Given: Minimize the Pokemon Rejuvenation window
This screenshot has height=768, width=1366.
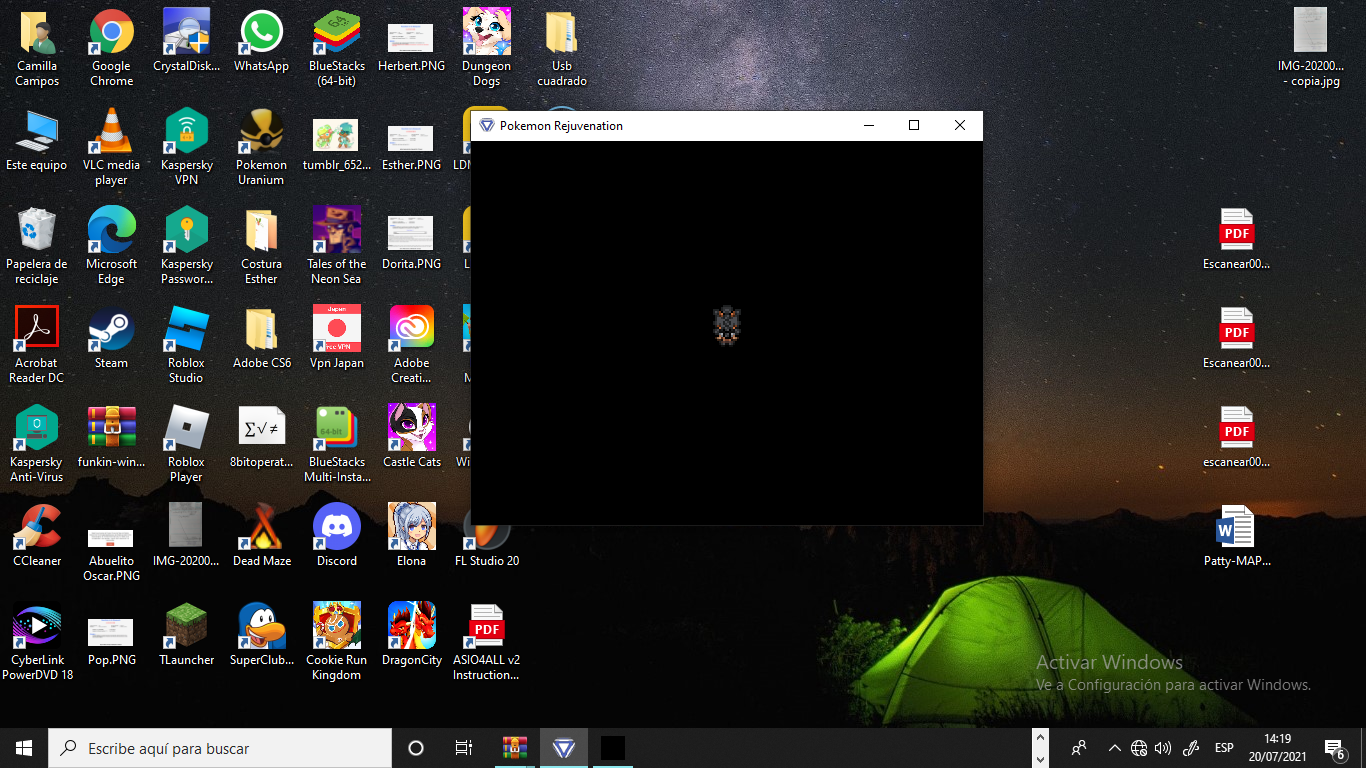Looking at the screenshot, I should click(x=868, y=125).
